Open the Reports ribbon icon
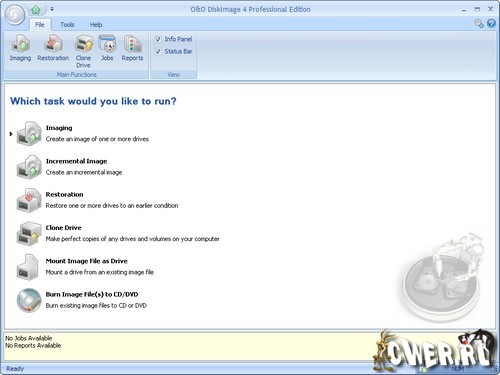Screen dimensions: 500x375 pyautogui.click(x=132, y=48)
